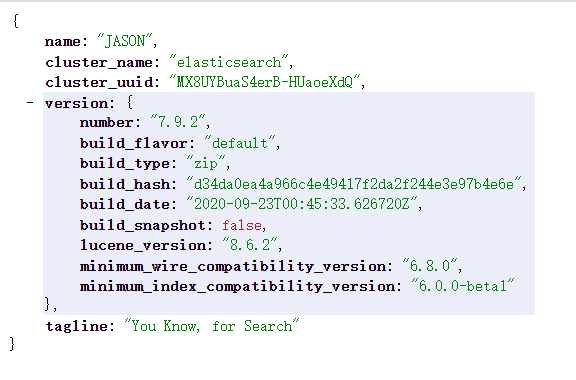Viewport: 576px width, 380px height.
Task: Click the version key label
Action: [76, 103]
